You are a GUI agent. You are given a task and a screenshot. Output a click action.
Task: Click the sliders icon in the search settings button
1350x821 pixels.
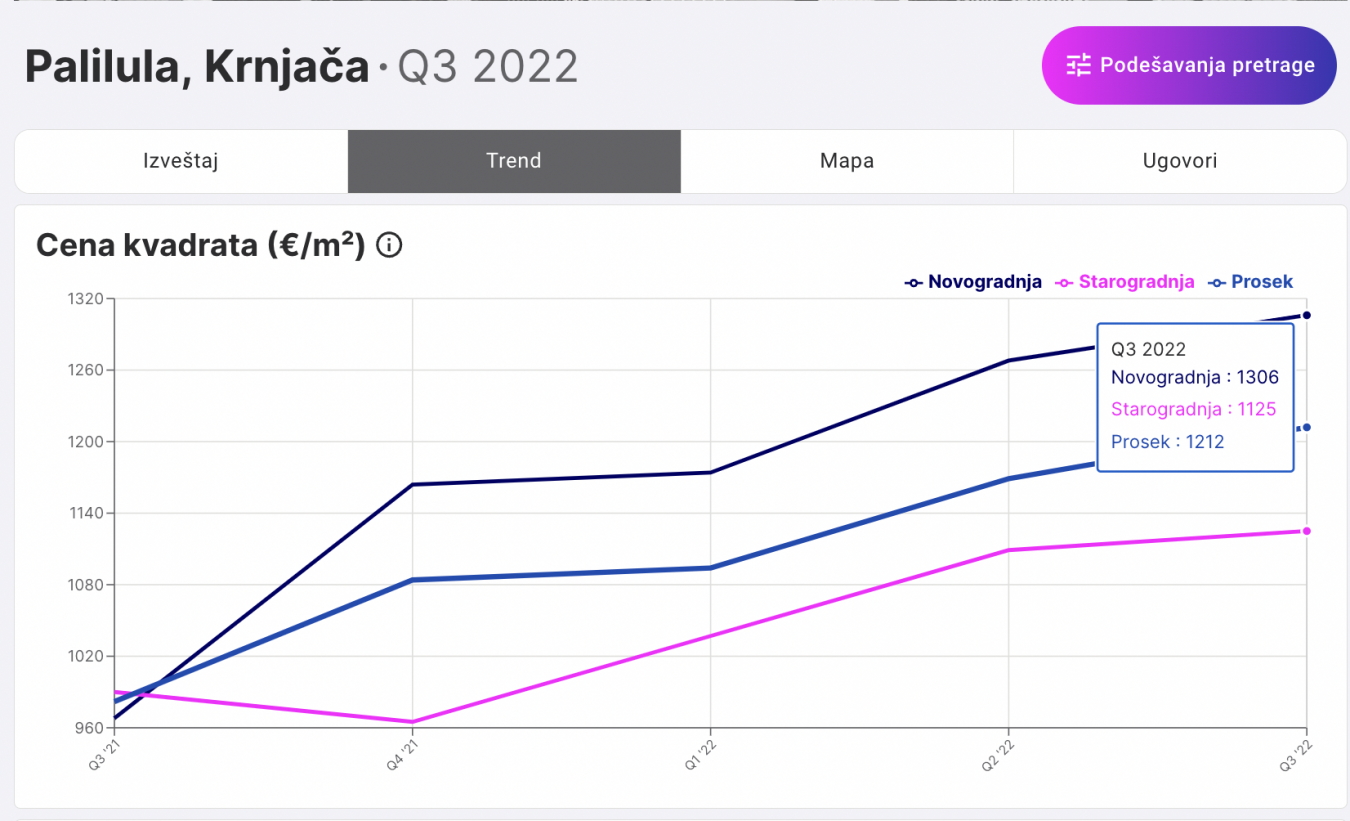1078,66
